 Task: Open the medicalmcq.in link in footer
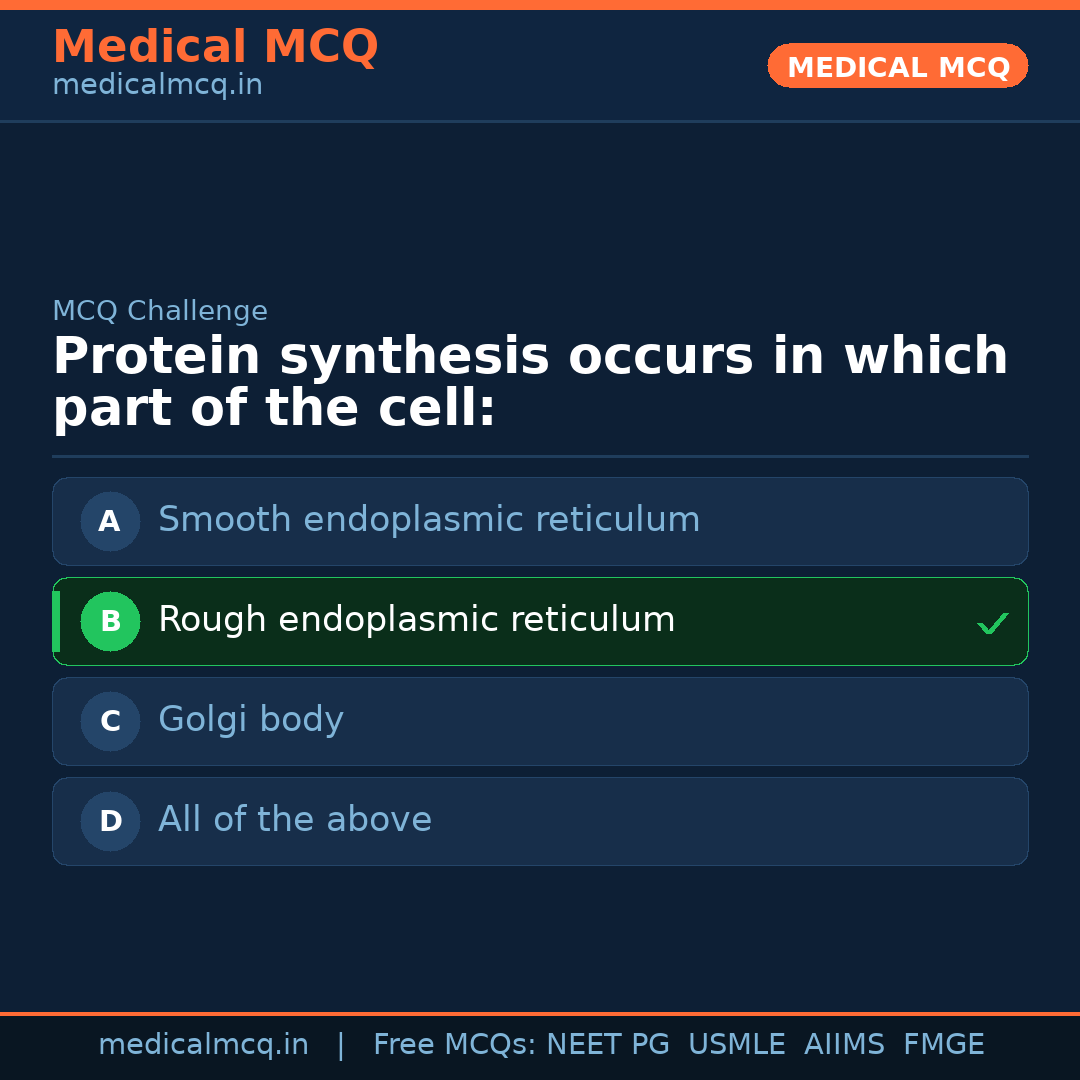[203, 1045]
